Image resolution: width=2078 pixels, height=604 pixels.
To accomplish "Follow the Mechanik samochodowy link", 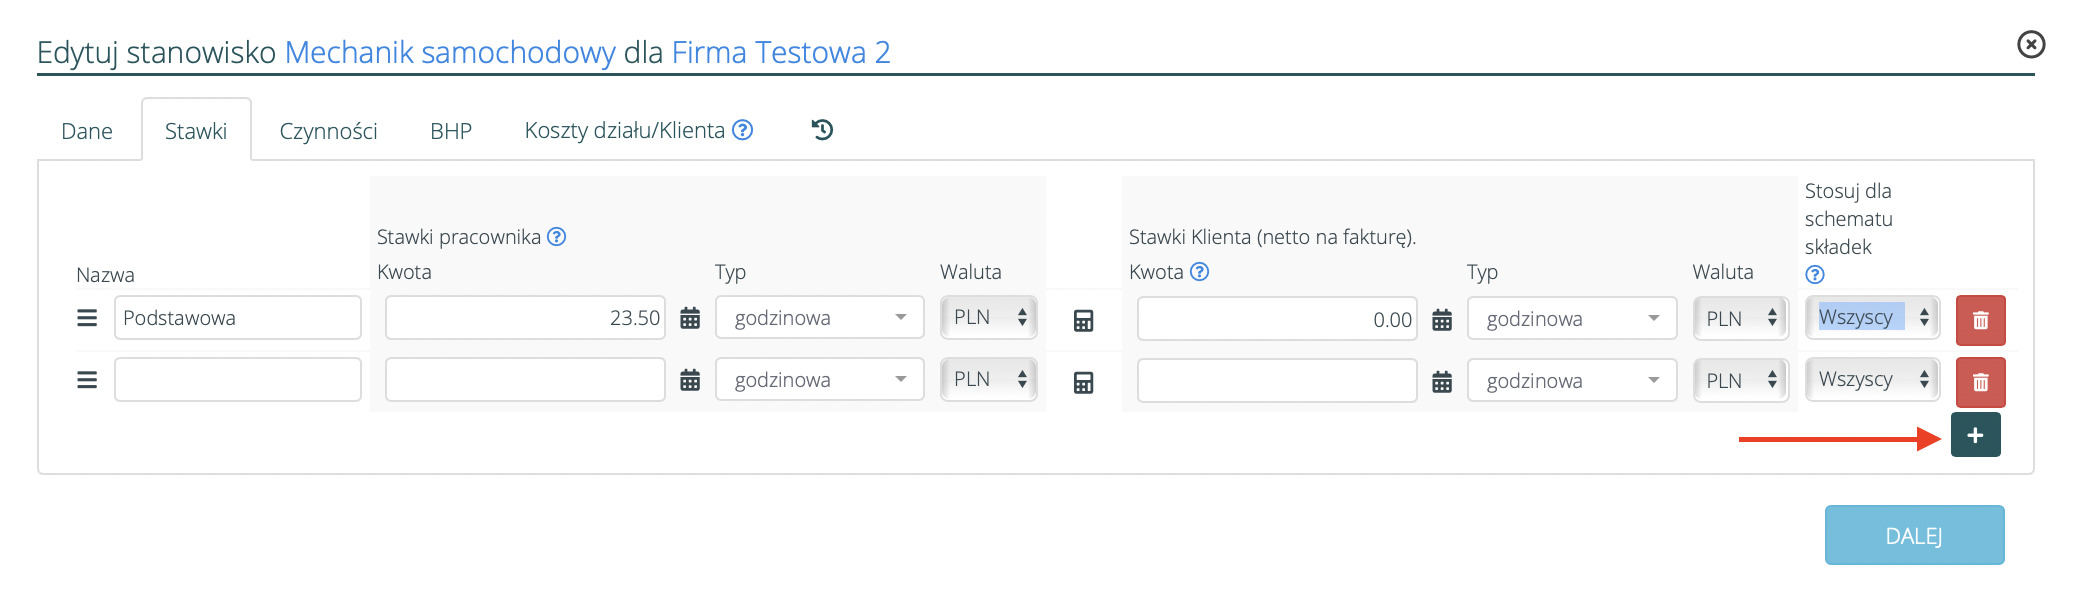I will [x=449, y=52].
